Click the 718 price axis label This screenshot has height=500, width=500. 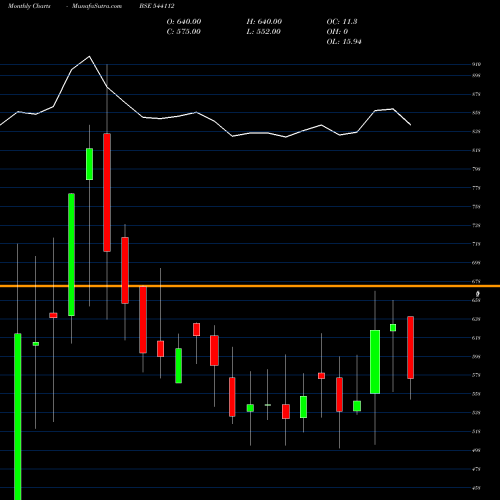click(476, 244)
